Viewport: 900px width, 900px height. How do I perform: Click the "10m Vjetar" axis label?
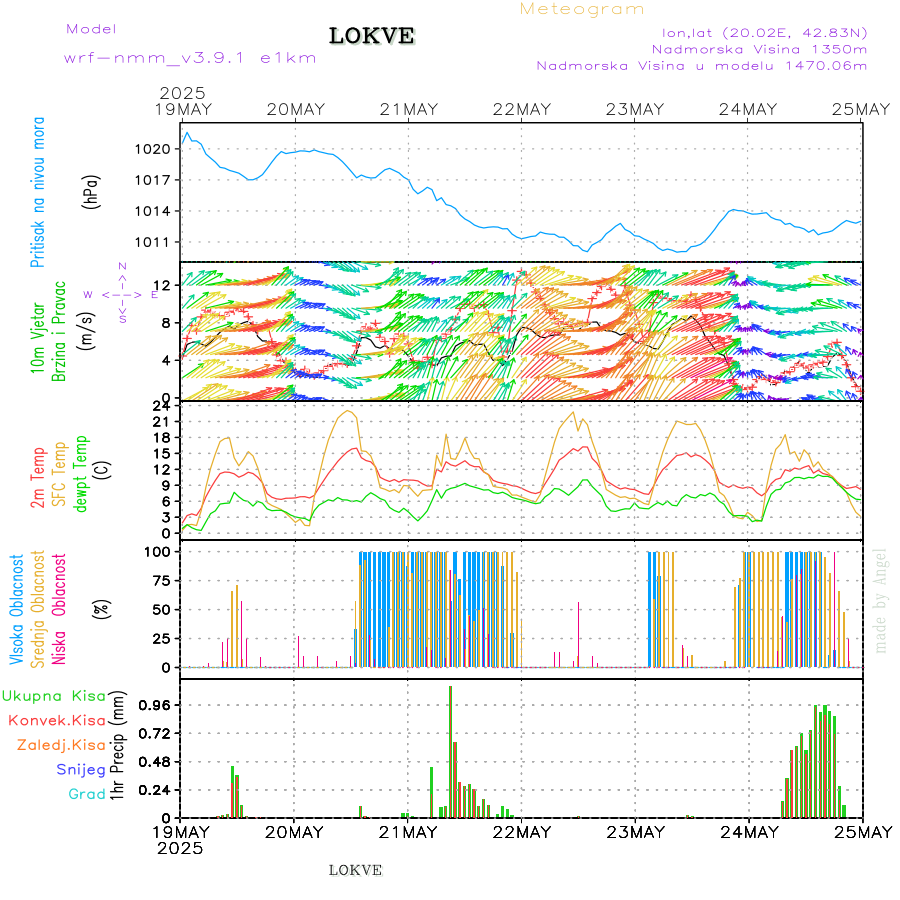click(x=37, y=338)
